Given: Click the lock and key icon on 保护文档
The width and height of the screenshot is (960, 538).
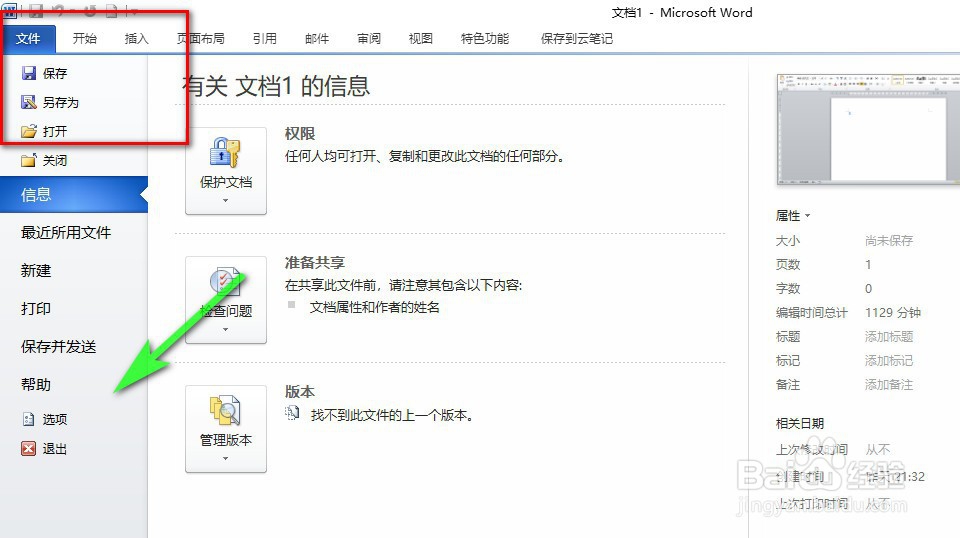Looking at the screenshot, I should [225, 152].
